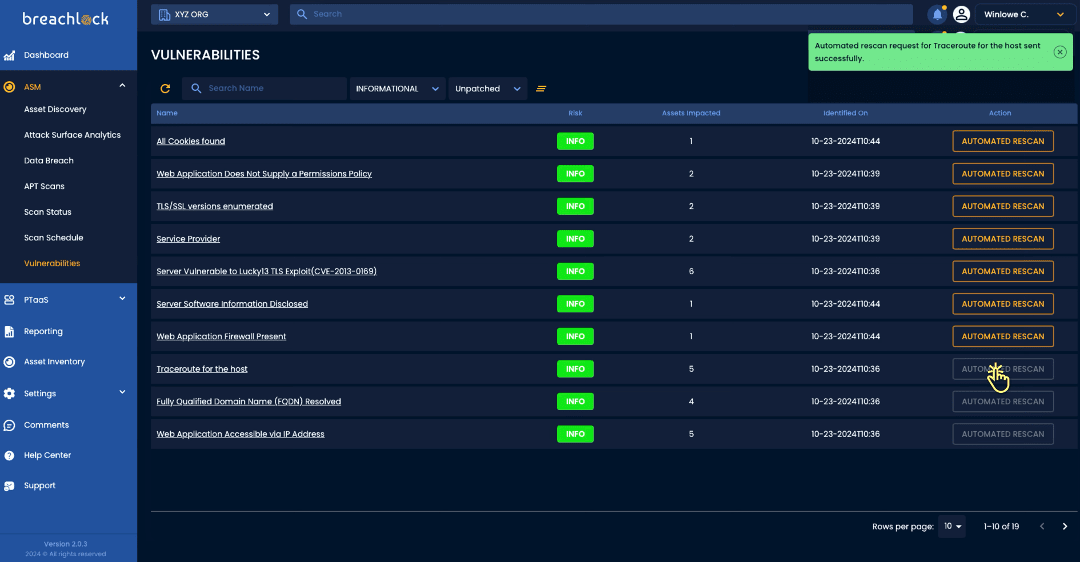Click the Asset Inventory icon

point(9,362)
